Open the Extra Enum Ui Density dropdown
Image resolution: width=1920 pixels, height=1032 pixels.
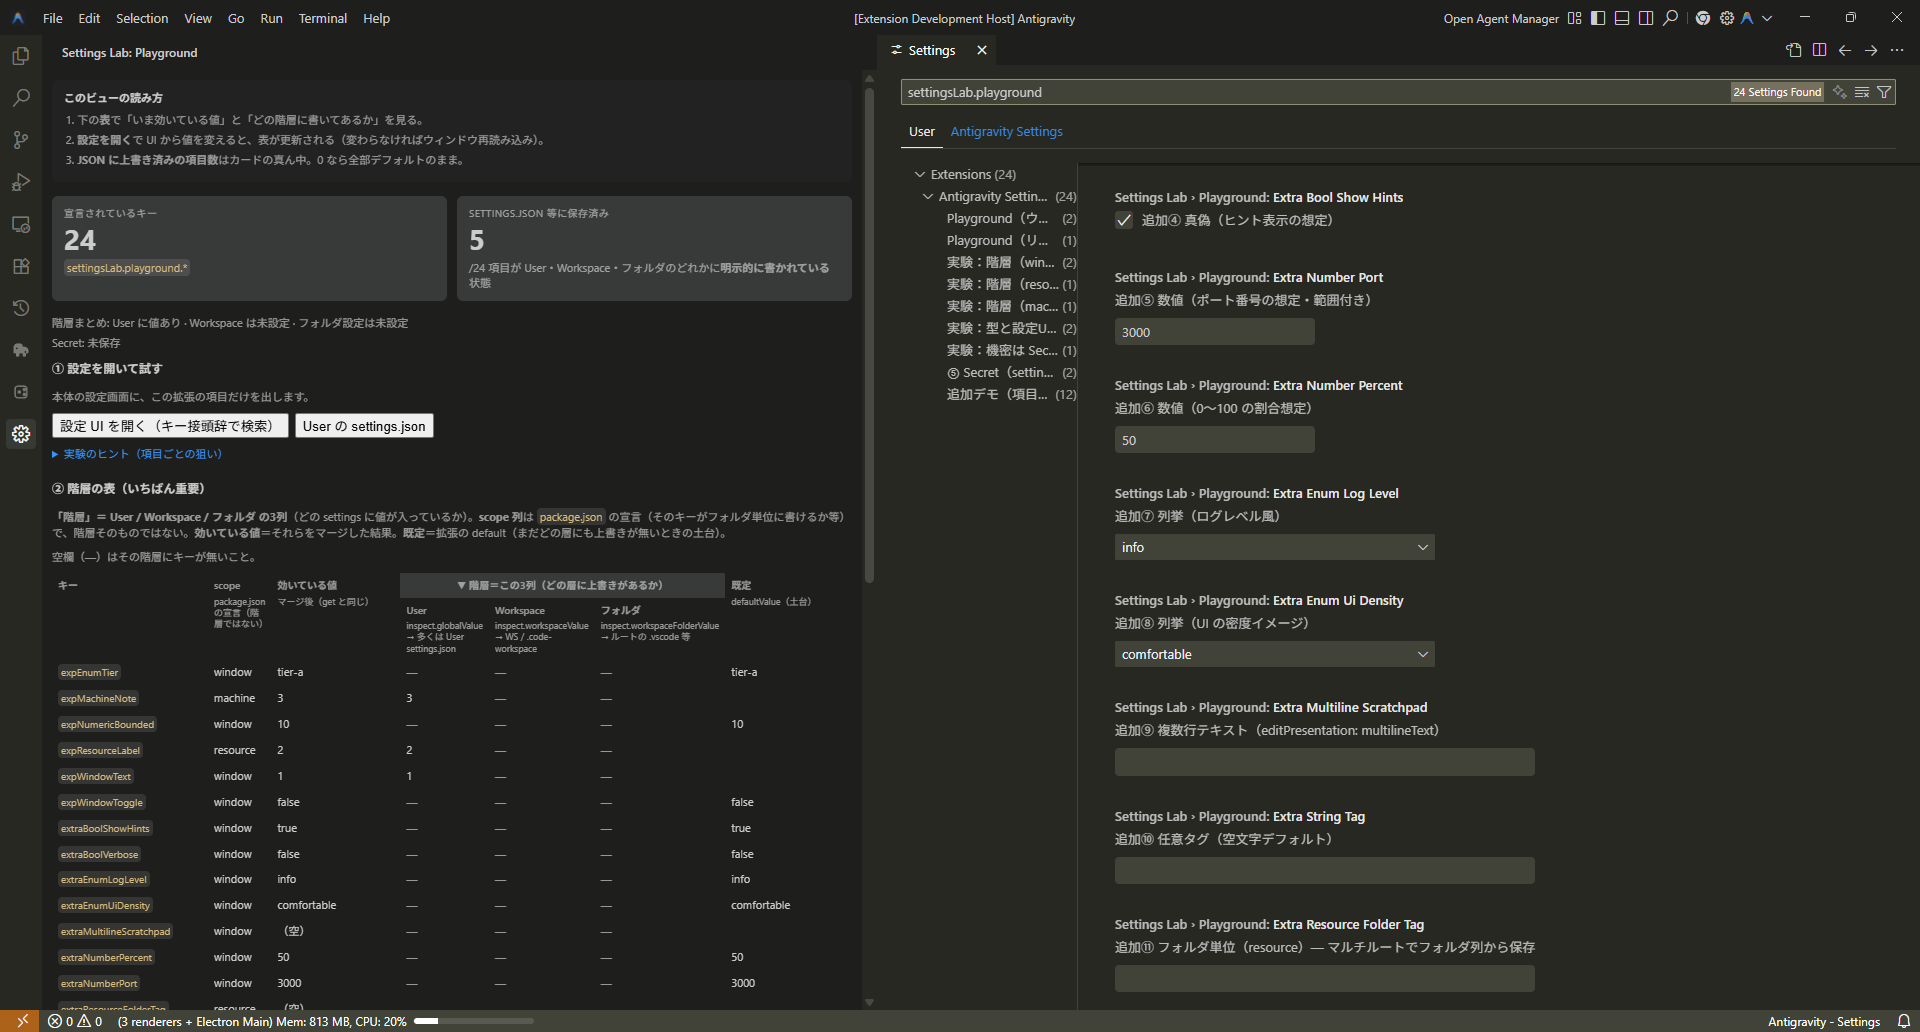click(x=1273, y=654)
